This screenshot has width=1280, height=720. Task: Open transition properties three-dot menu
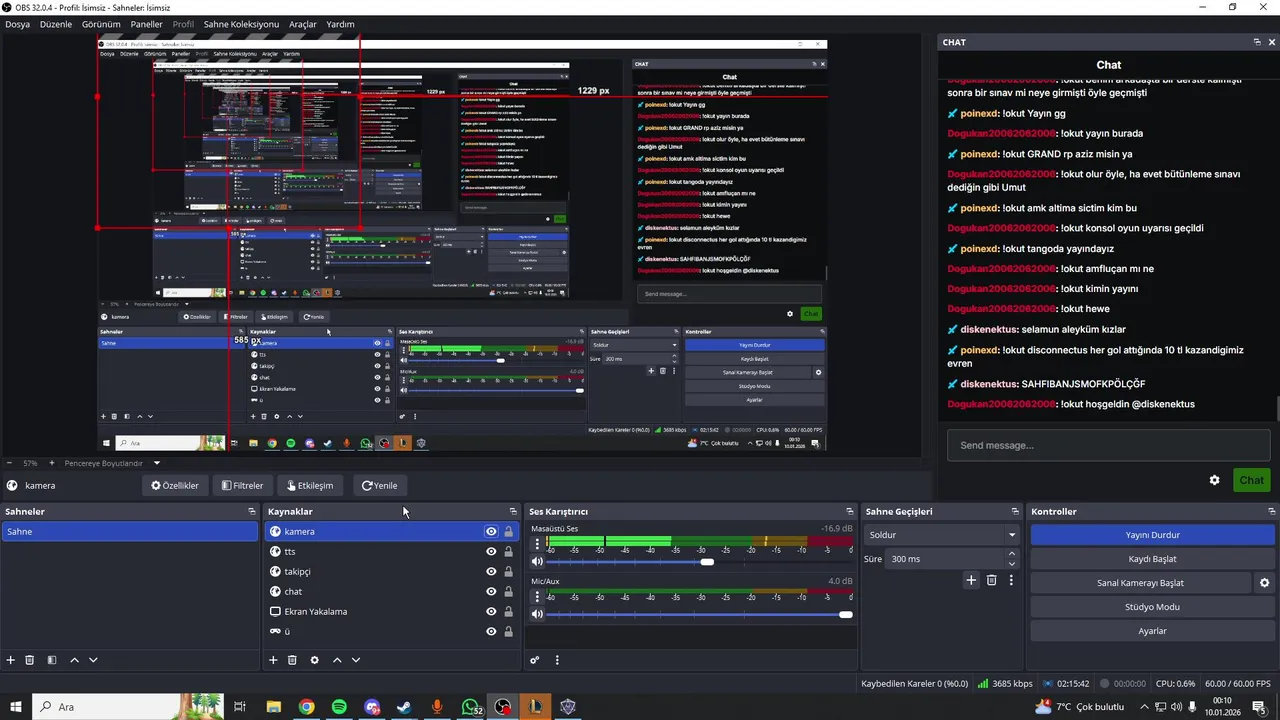1011,580
